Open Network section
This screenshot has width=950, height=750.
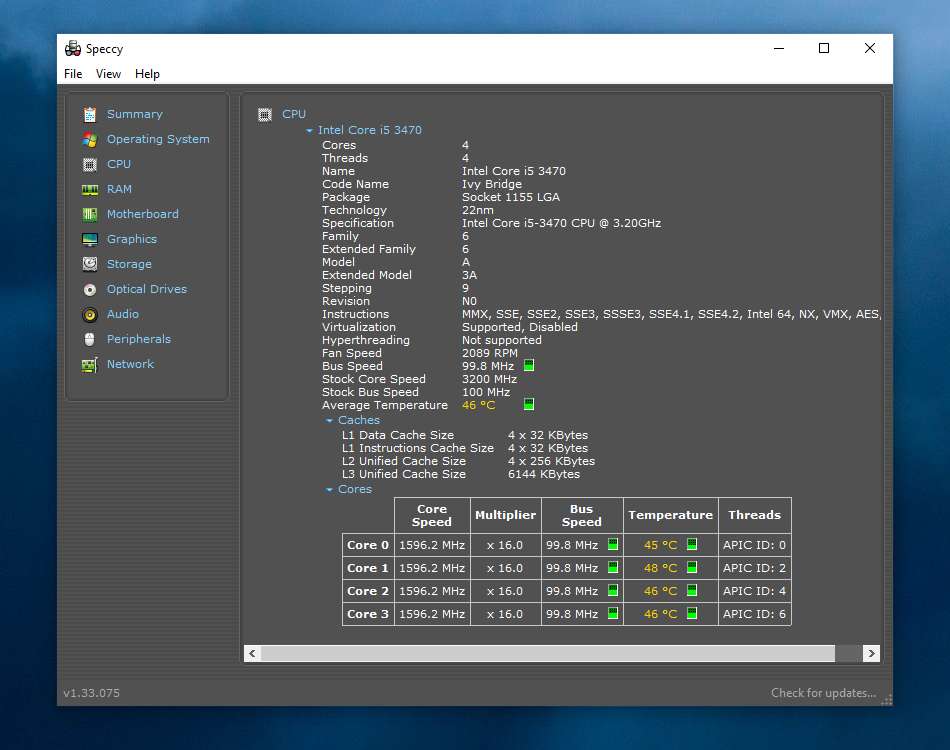click(x=130, y=364)
